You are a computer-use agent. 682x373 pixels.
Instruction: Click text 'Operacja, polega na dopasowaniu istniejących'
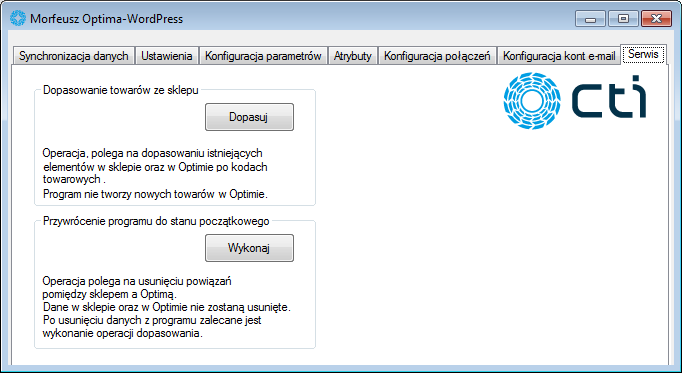[x=153, y=153]
